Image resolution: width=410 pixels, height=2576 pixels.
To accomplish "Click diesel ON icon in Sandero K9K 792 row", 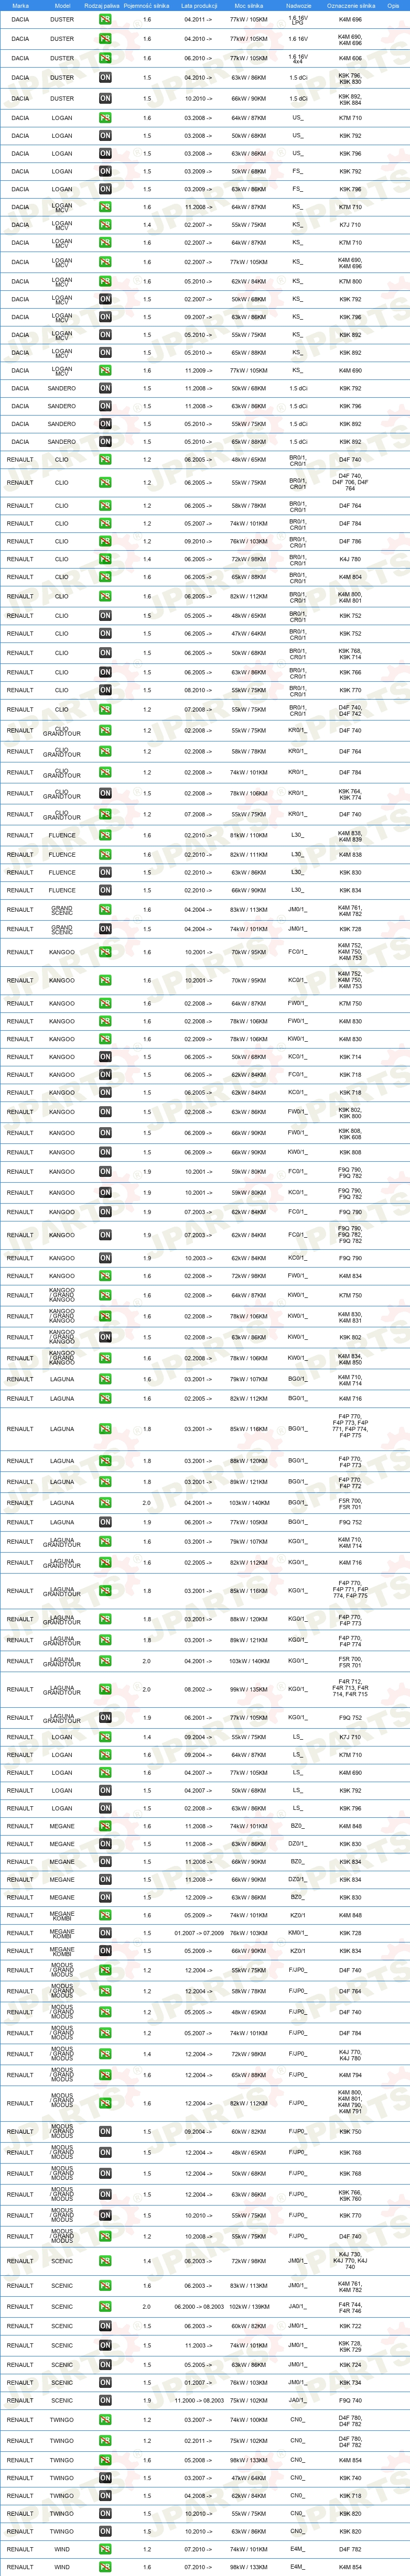I will pos(105,388).
